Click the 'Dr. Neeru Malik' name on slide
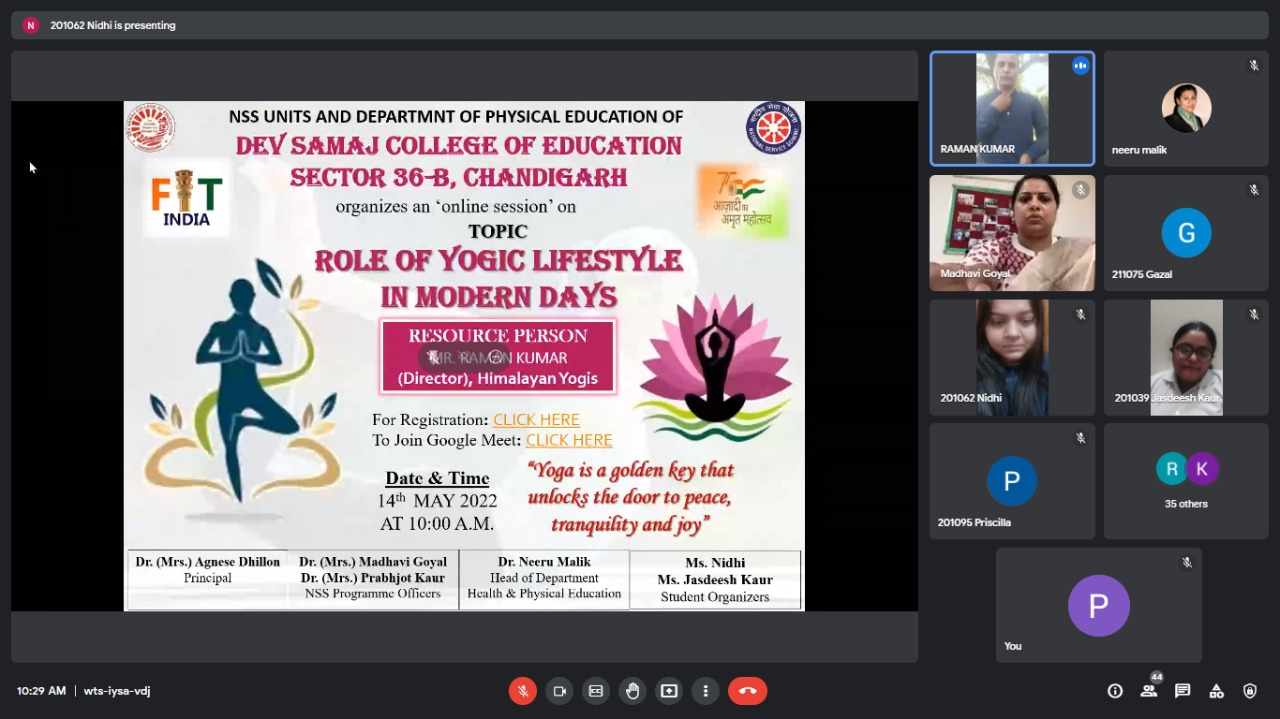This screenshot has width=1280, height=719. coord(544,562)
